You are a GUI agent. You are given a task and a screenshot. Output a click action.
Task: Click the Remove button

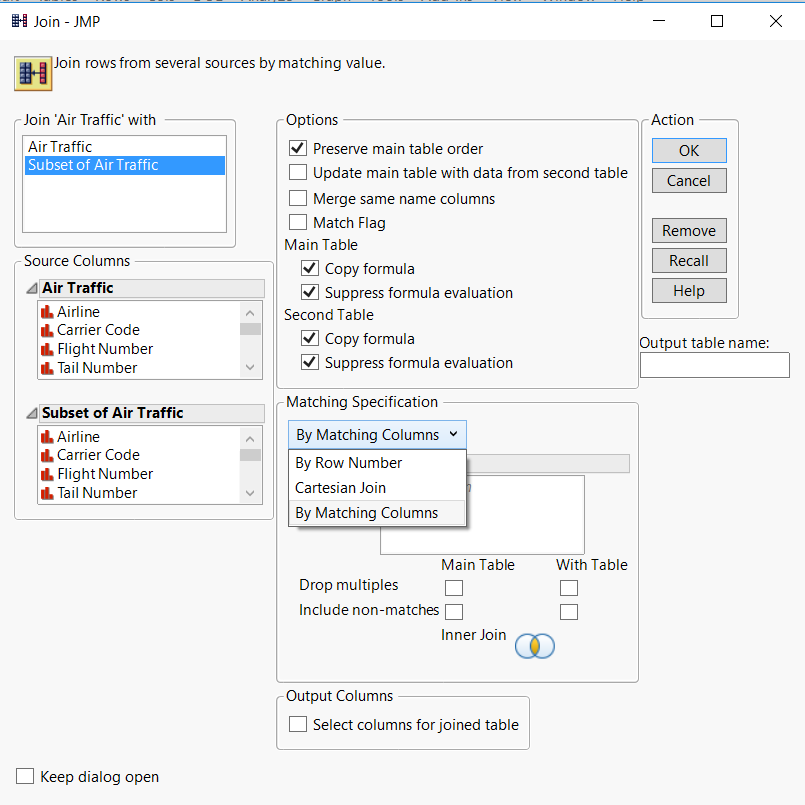point(689,231)
